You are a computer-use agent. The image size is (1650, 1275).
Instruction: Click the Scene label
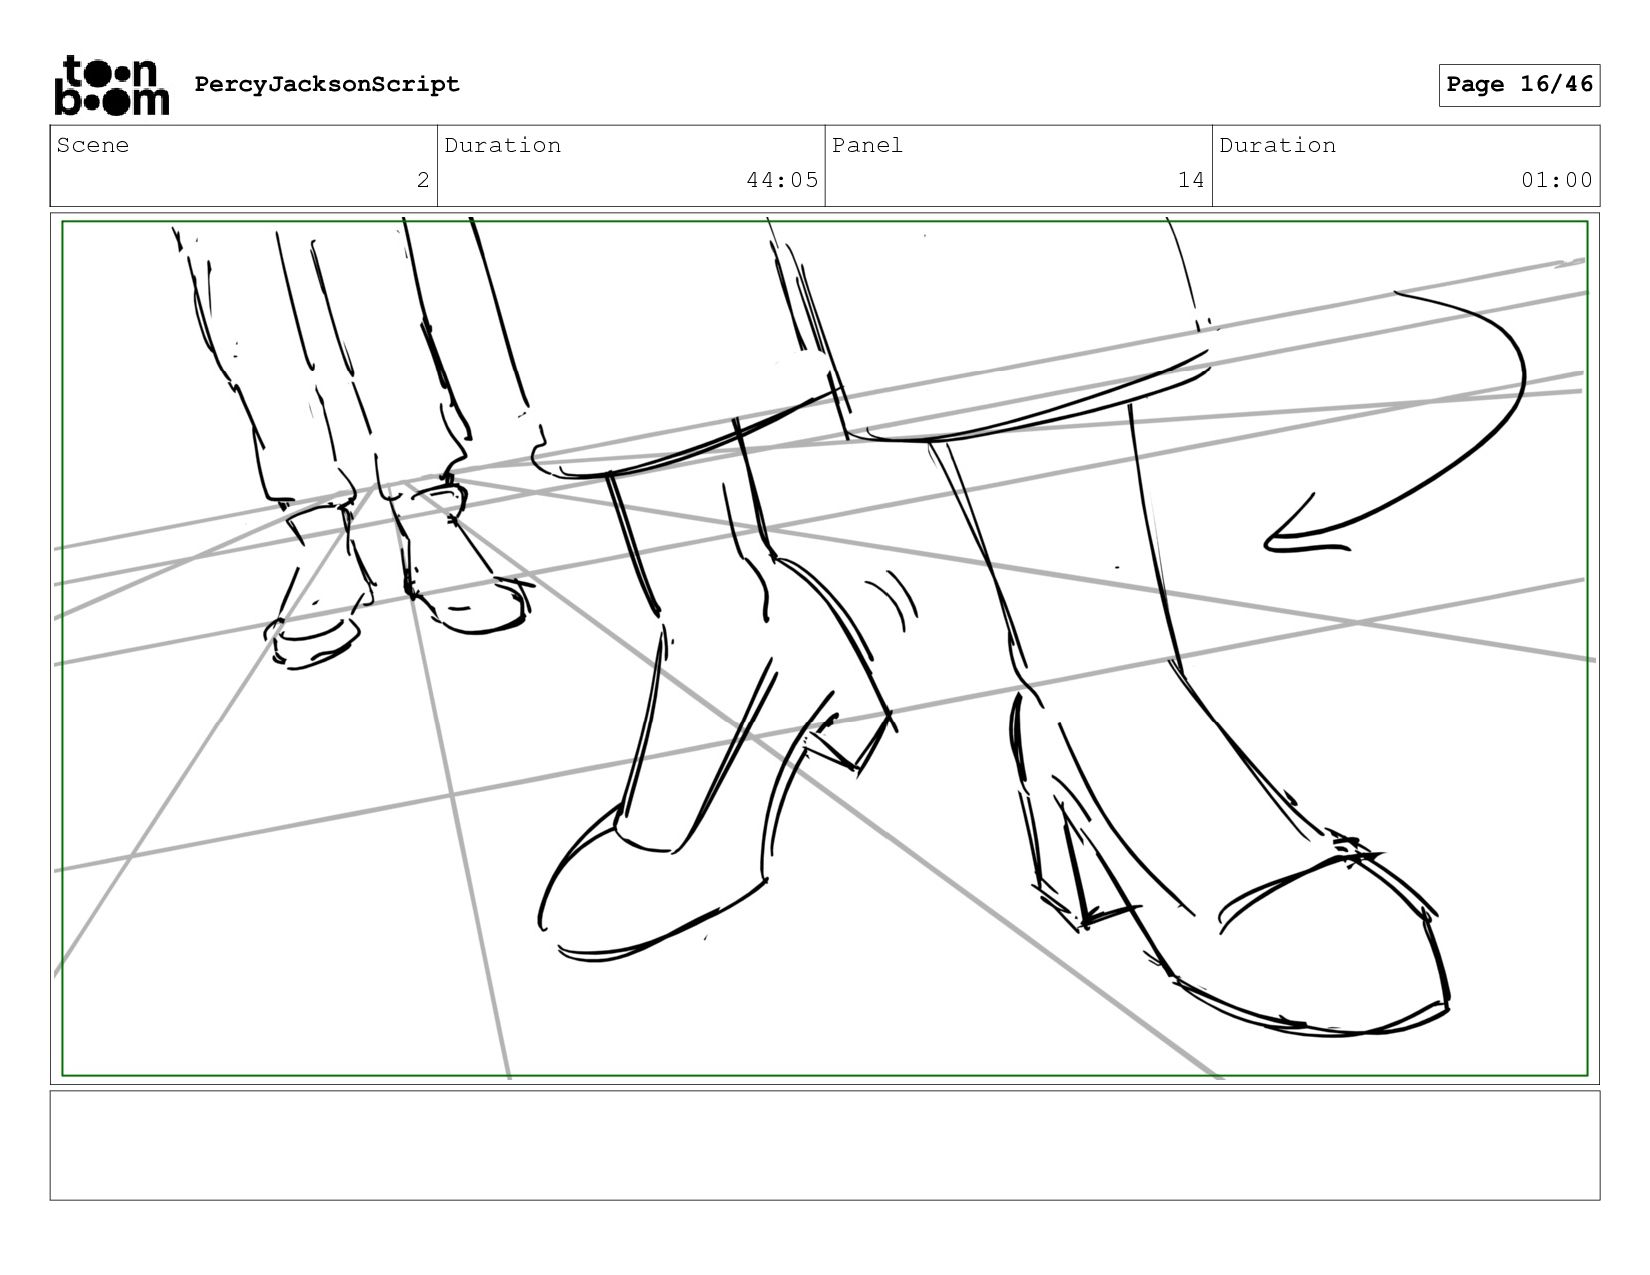coord(93,145)
